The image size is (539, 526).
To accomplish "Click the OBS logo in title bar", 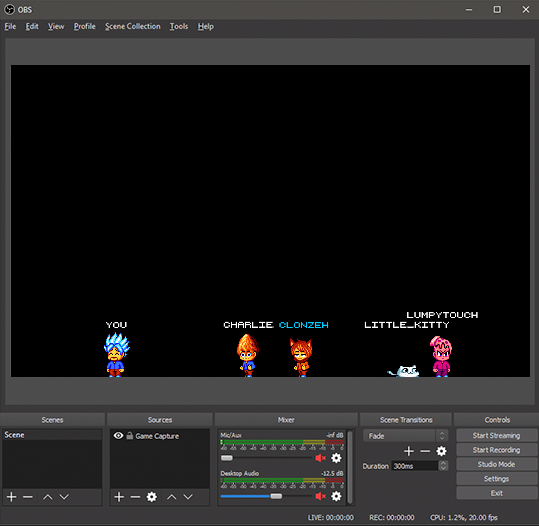I will pyautogui.click(x=9, y=9).
